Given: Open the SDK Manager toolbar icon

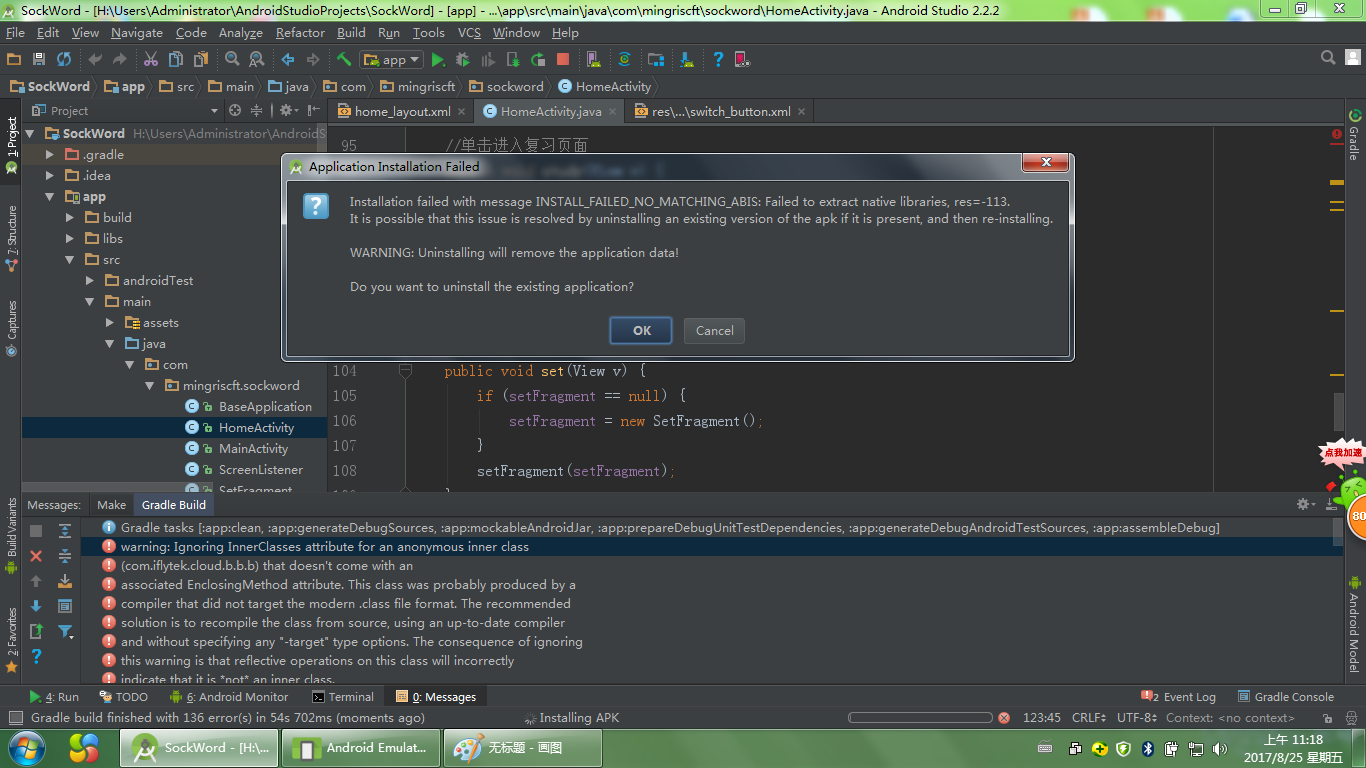Looking at the screenshot, I should click(x=687, y=60).
